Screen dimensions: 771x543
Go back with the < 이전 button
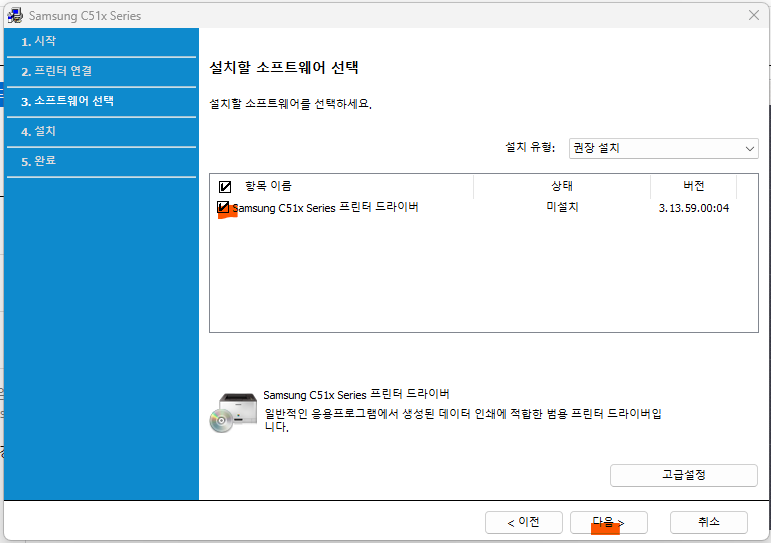coord(524,522)
